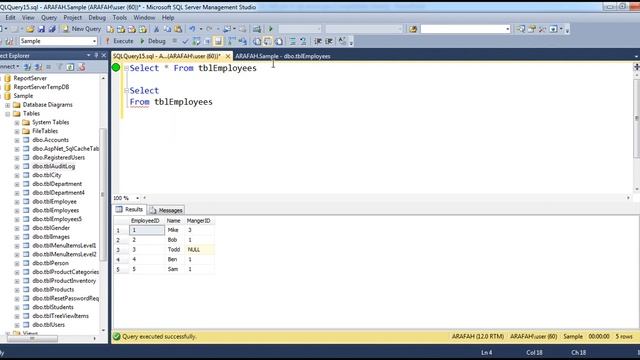Viewport: 640px width, 360px height.
Task: Open the Find combo box dropdown arrow
Action: pyautogui.click(x=507, y=29)
